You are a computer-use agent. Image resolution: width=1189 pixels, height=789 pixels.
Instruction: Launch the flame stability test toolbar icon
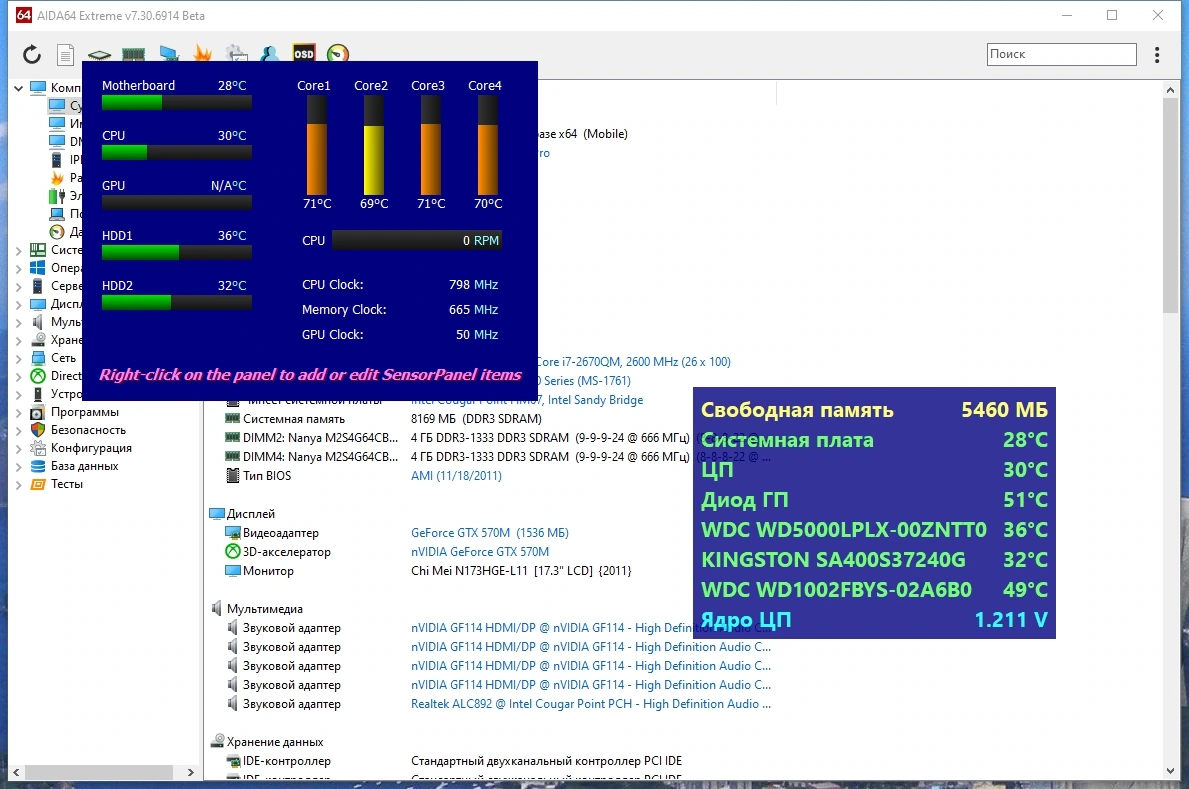point(202,53)
